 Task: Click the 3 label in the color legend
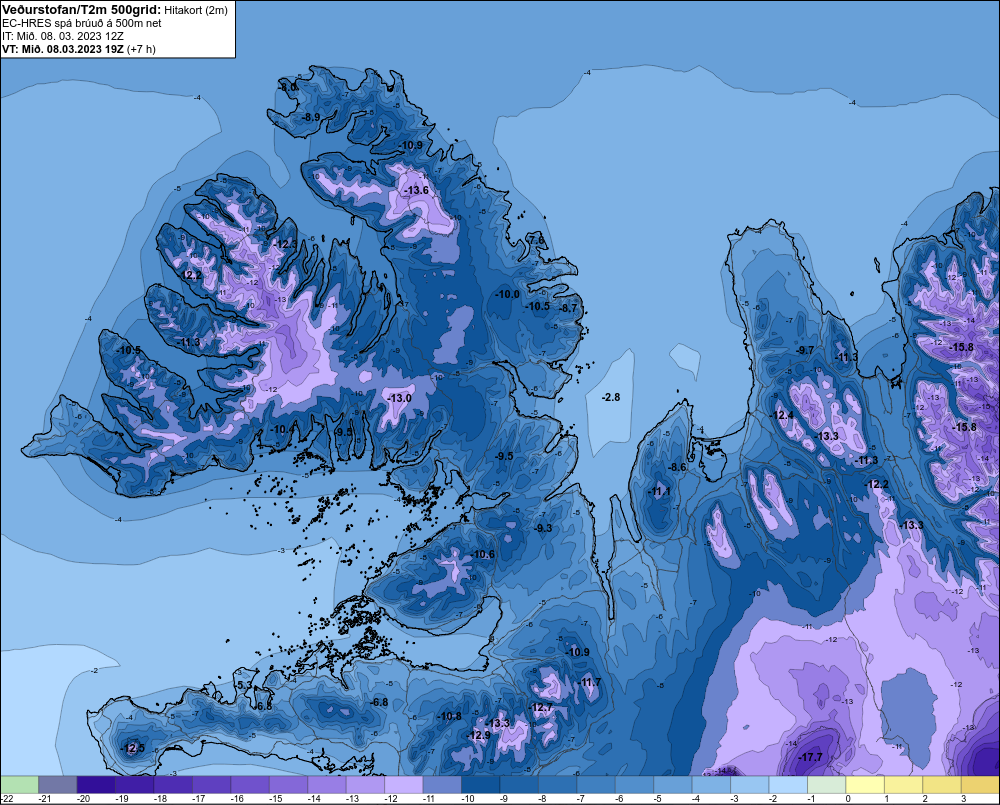point(964,799)
